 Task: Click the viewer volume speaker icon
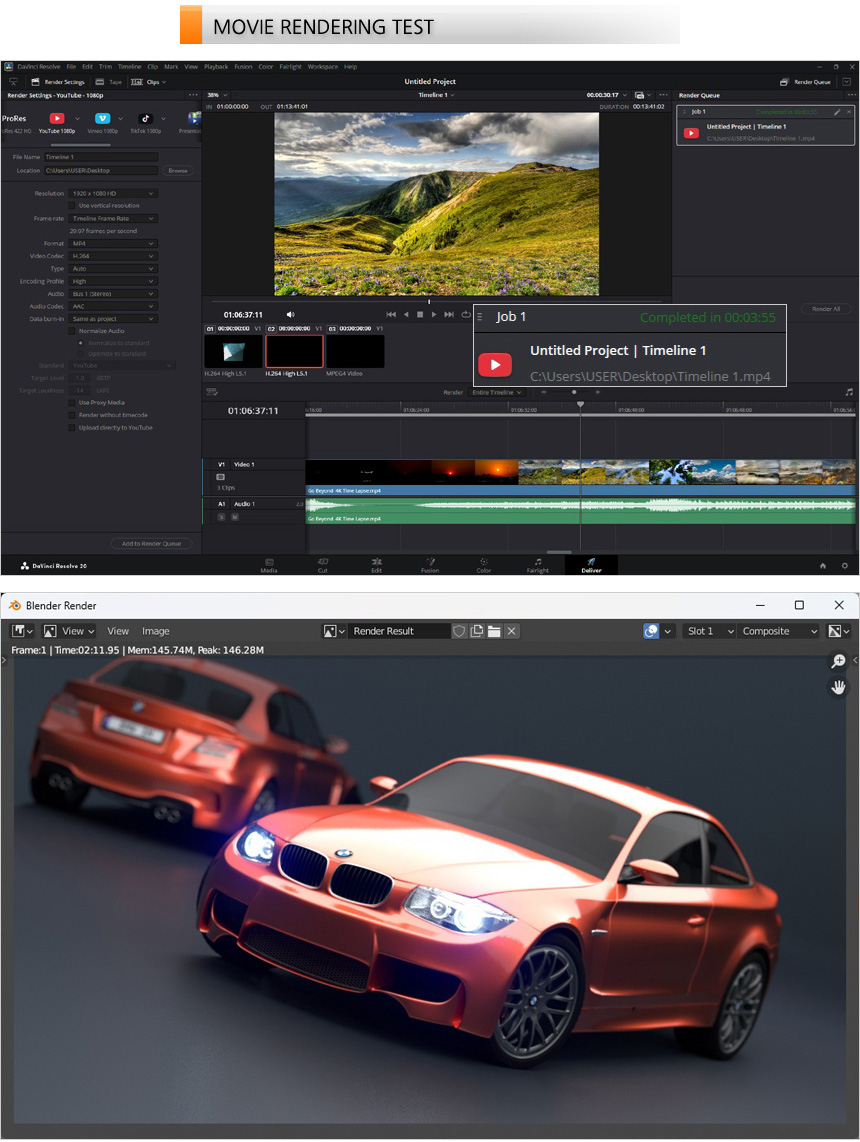point(290,314)
